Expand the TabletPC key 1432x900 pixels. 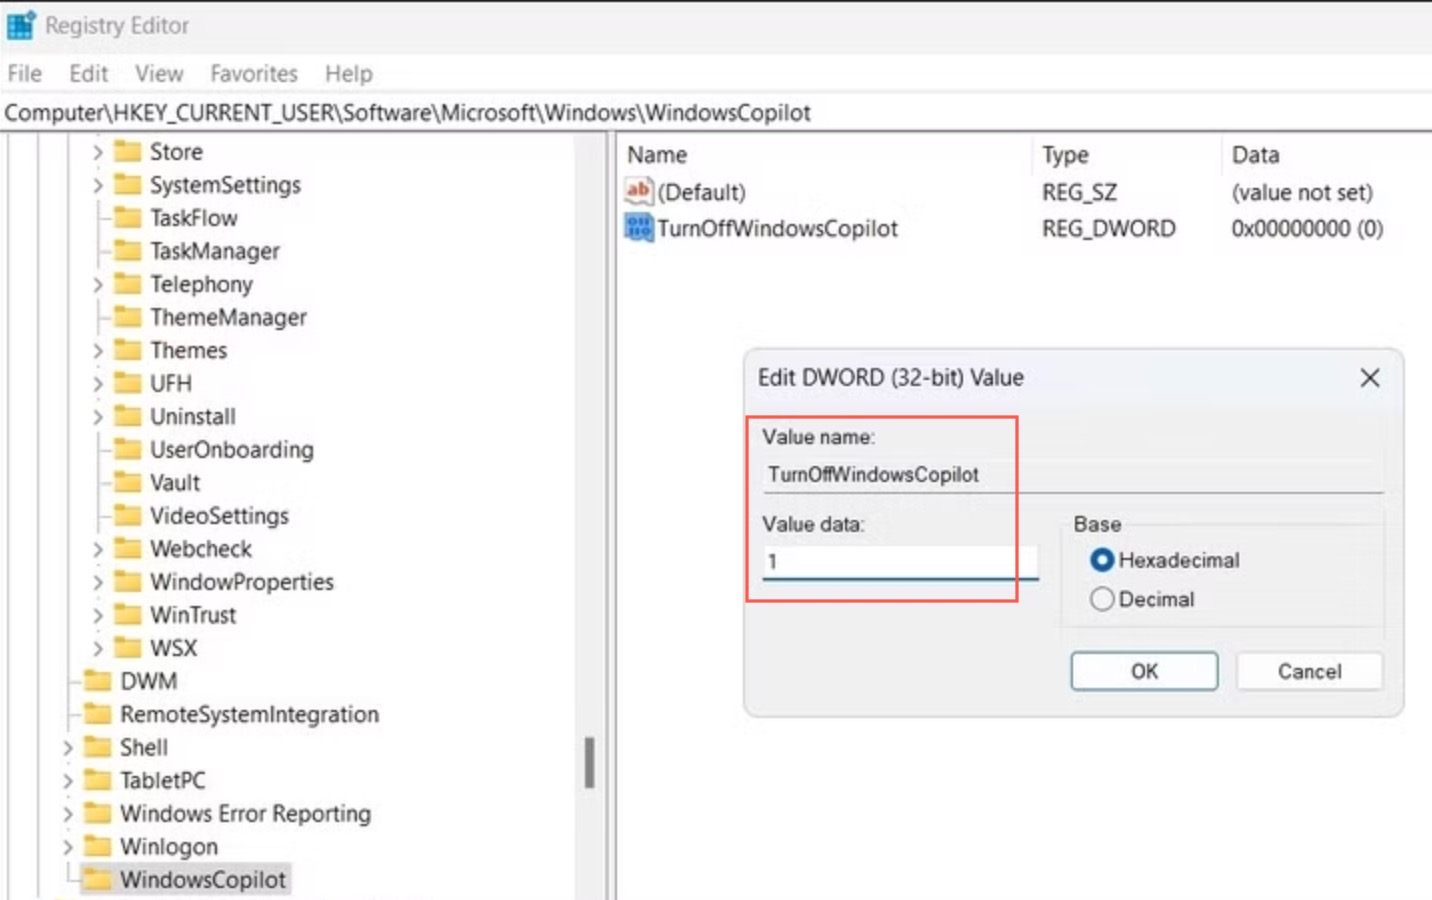(x=67, y=780)
